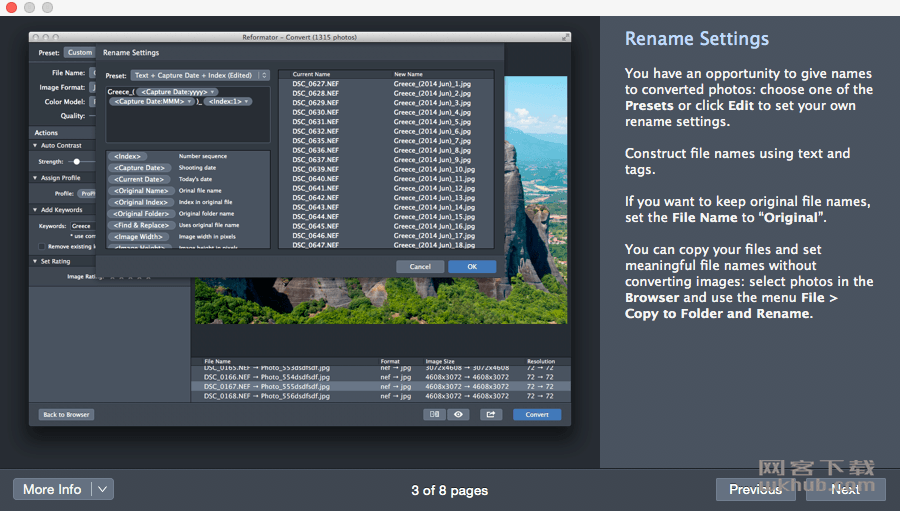Add the <Find & Replace> tag
This screenshot has width=900, height=511.
click(x=141, y=225)
